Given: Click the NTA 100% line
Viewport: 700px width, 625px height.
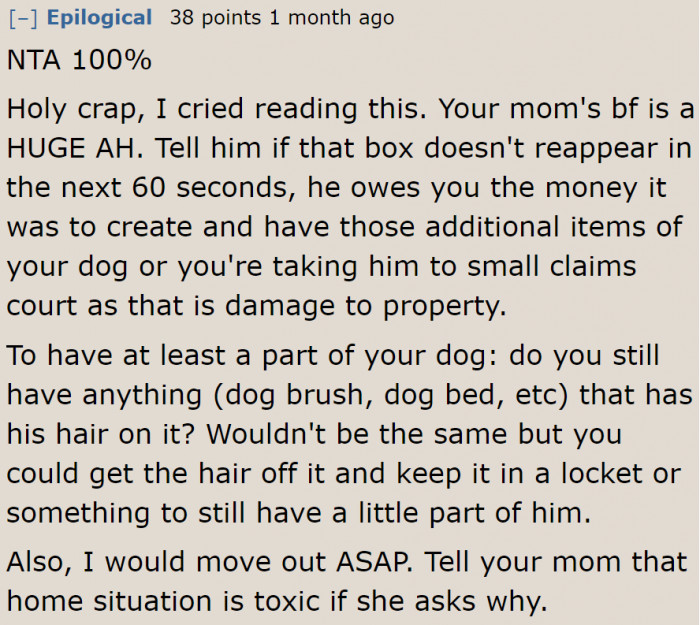Looking at the screenshot, I should pos(79,61).
